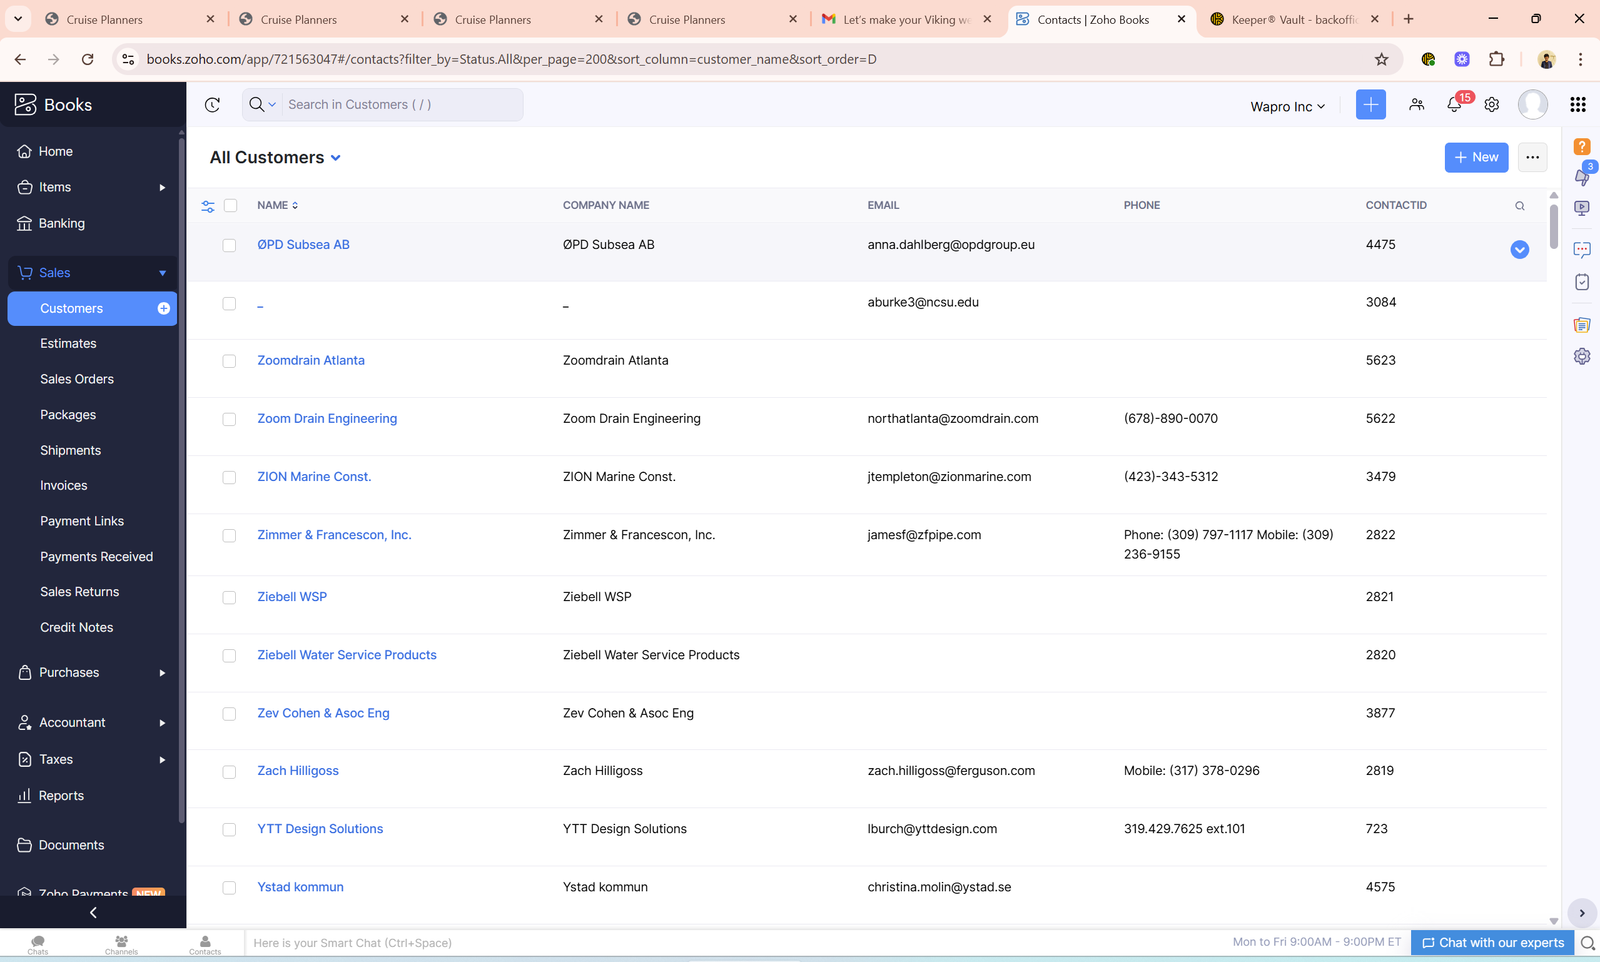Bookmark this page with star icon
Viewport: 1600px width, 962px height.
(1382, 60)
